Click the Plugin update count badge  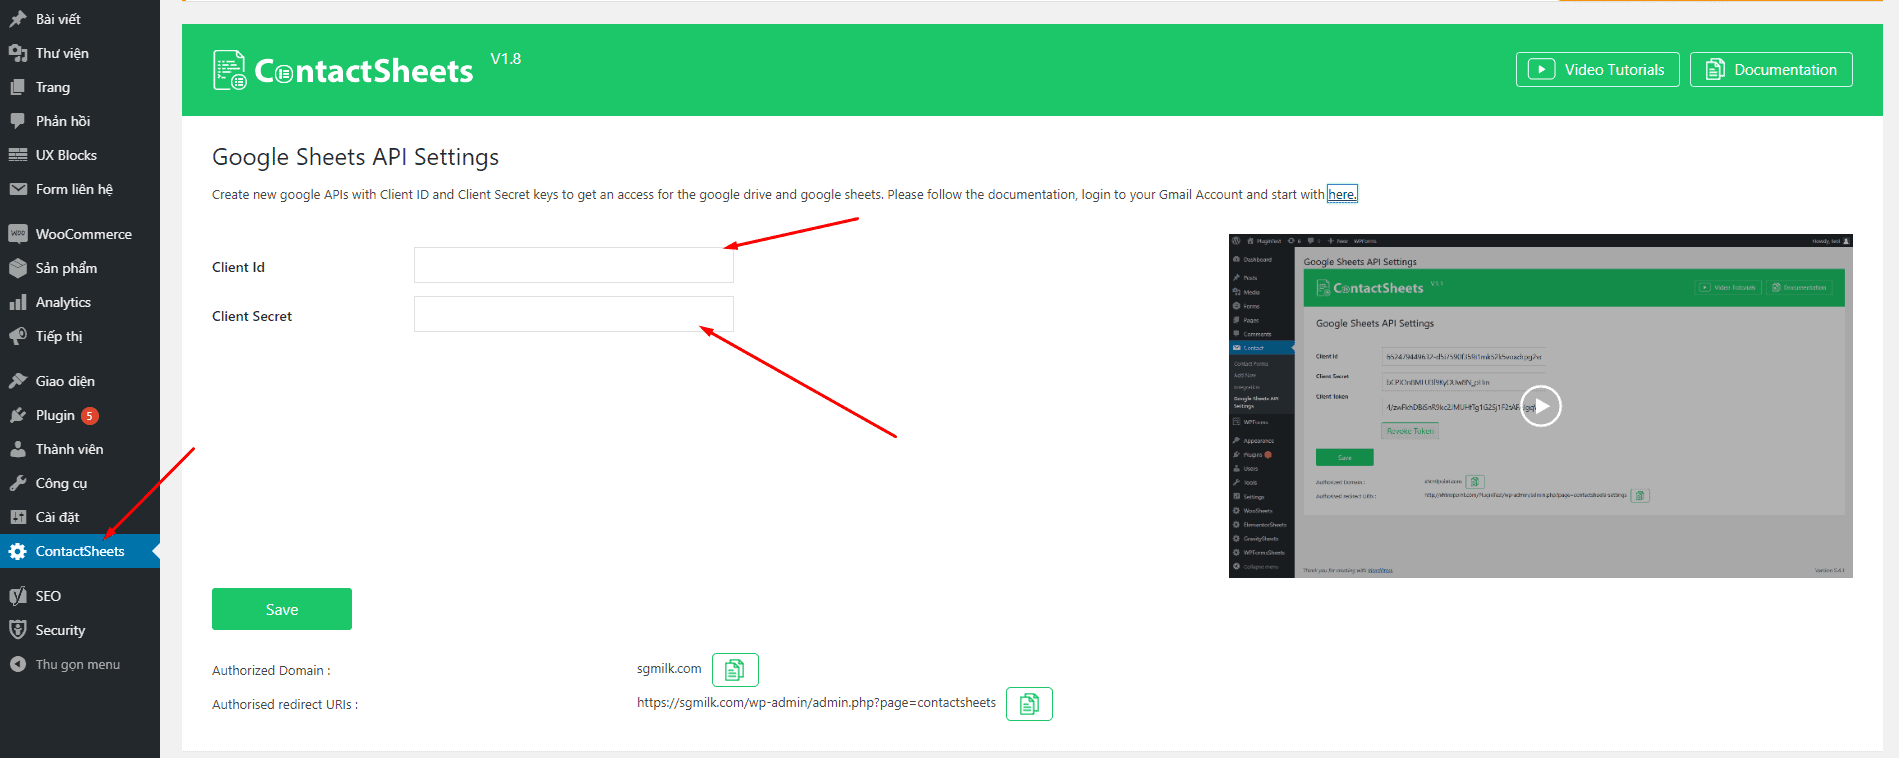pyautogui.click(x=90, y=416)
